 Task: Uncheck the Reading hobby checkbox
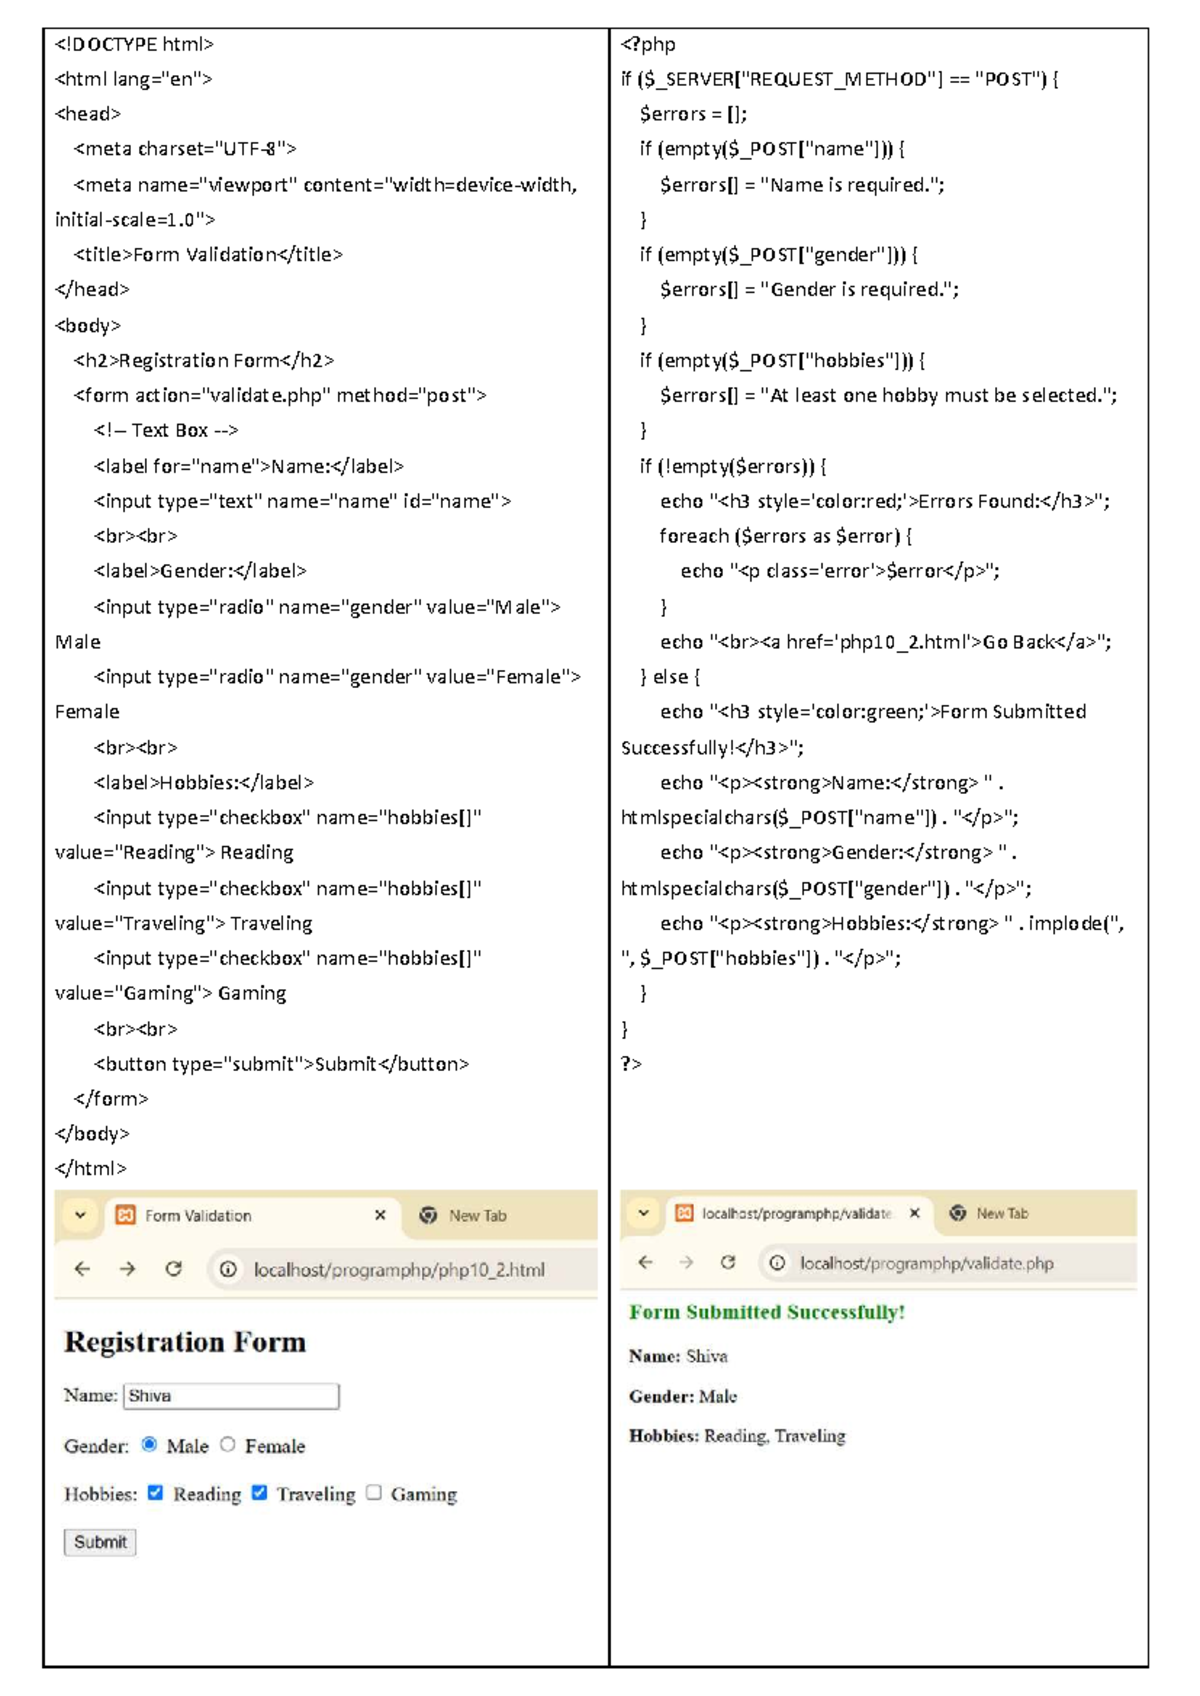156,1492
